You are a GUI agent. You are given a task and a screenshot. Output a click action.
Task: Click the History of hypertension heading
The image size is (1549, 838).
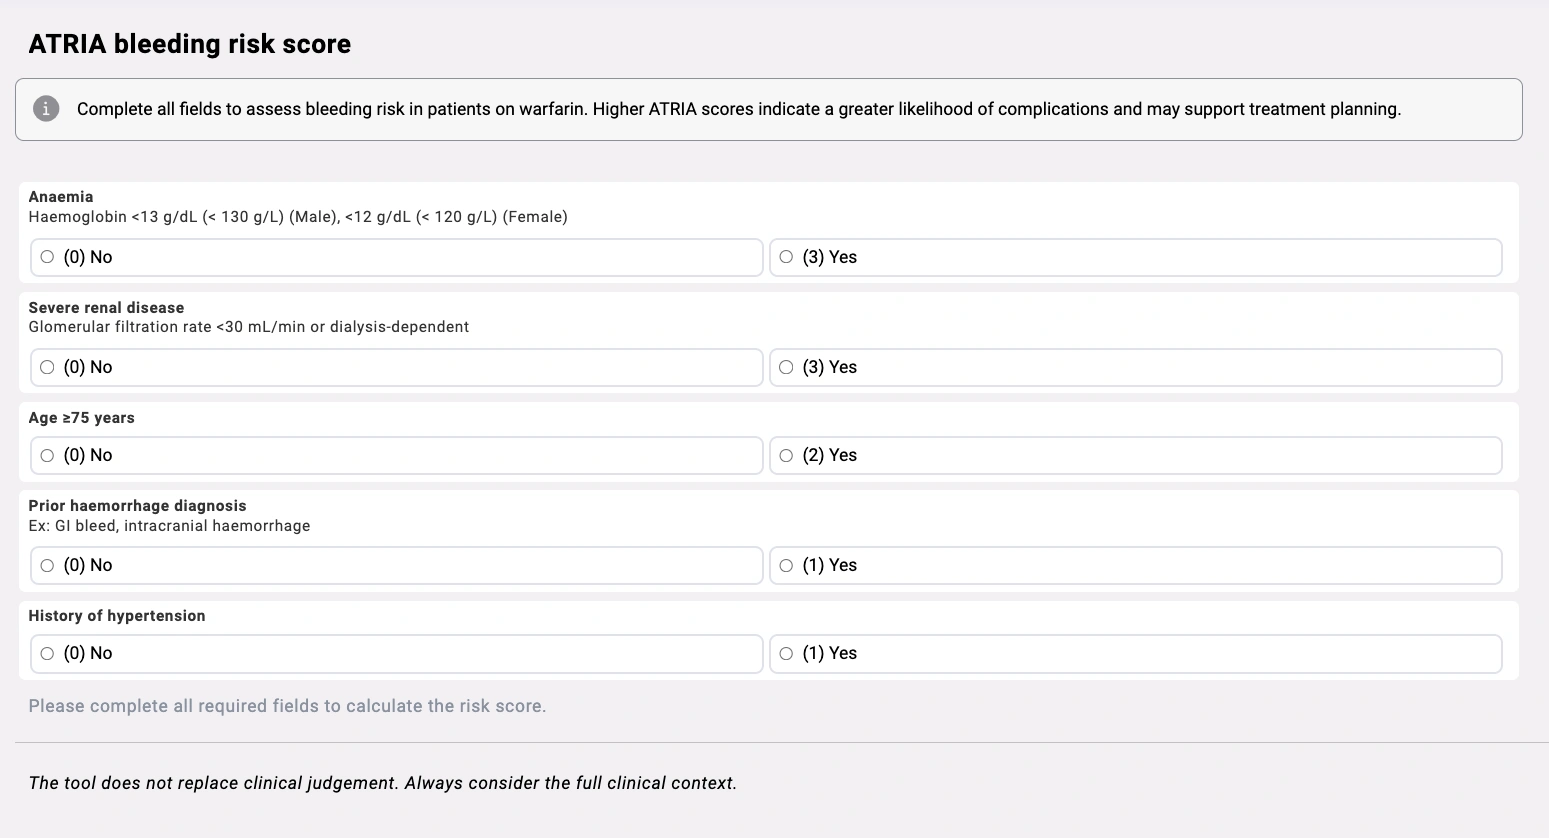click(x=117, y=615)
